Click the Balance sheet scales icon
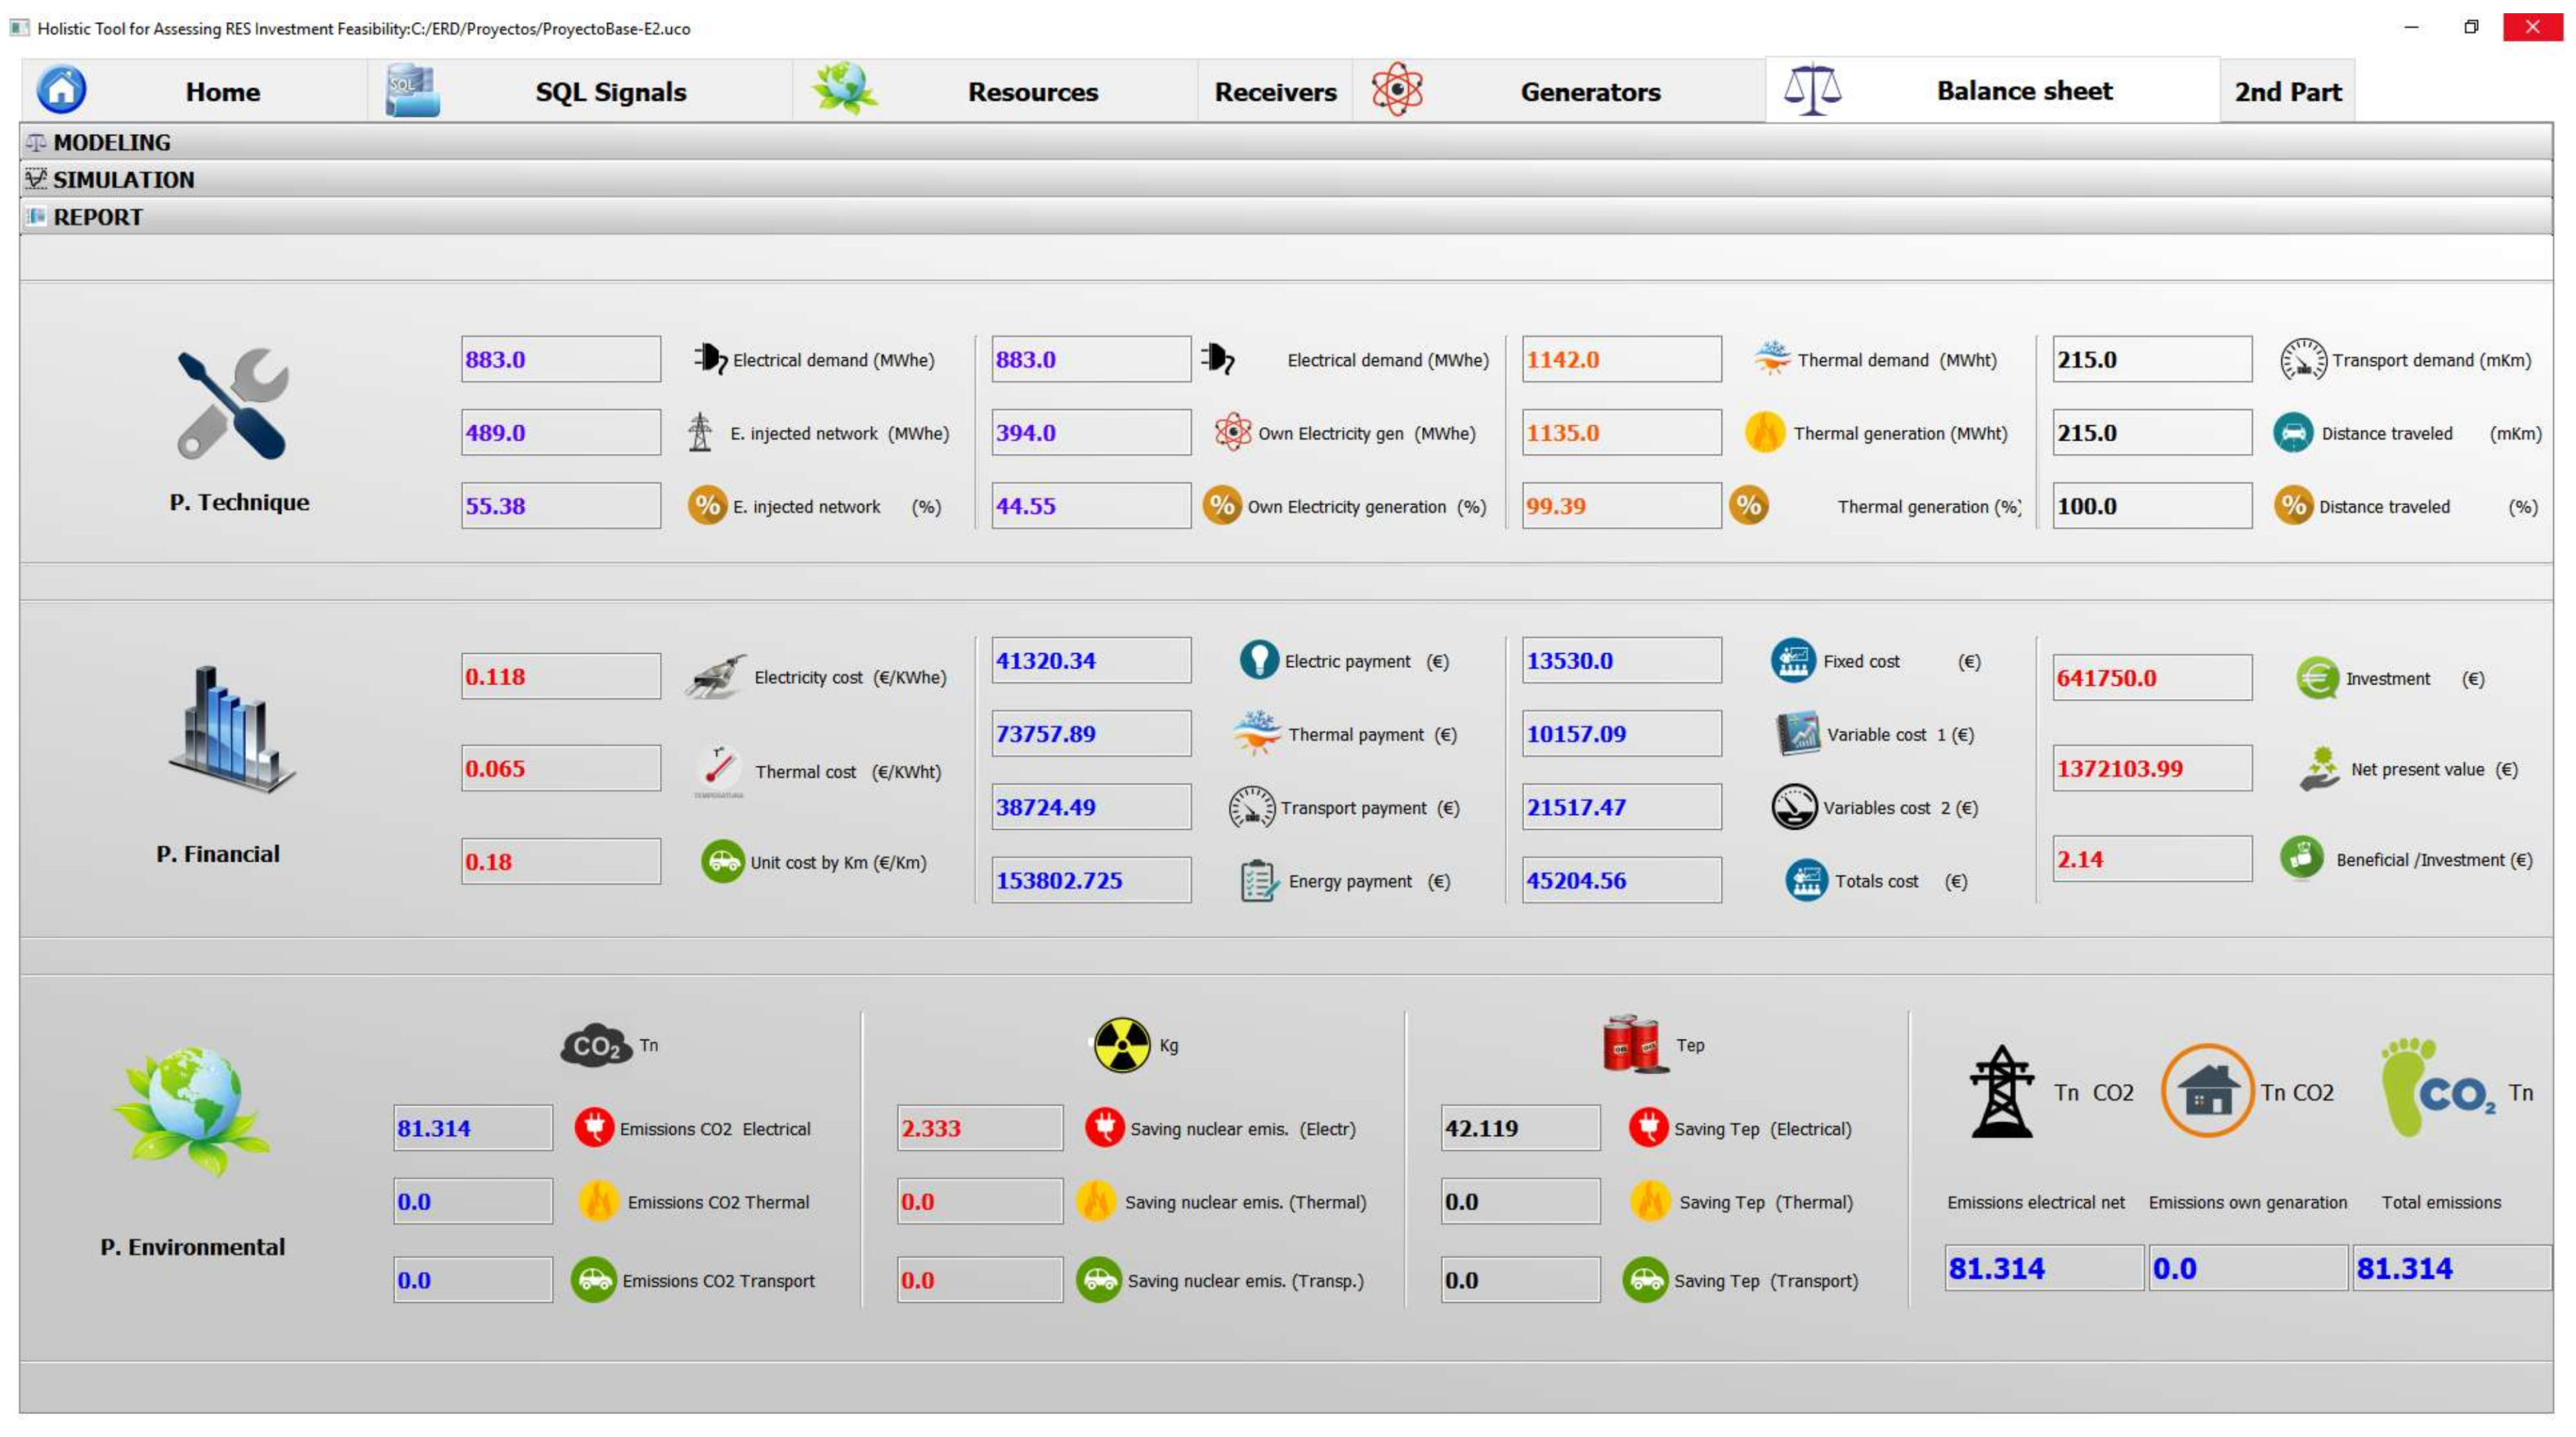This screenshot has height=1437, width=2576. 1812,90
